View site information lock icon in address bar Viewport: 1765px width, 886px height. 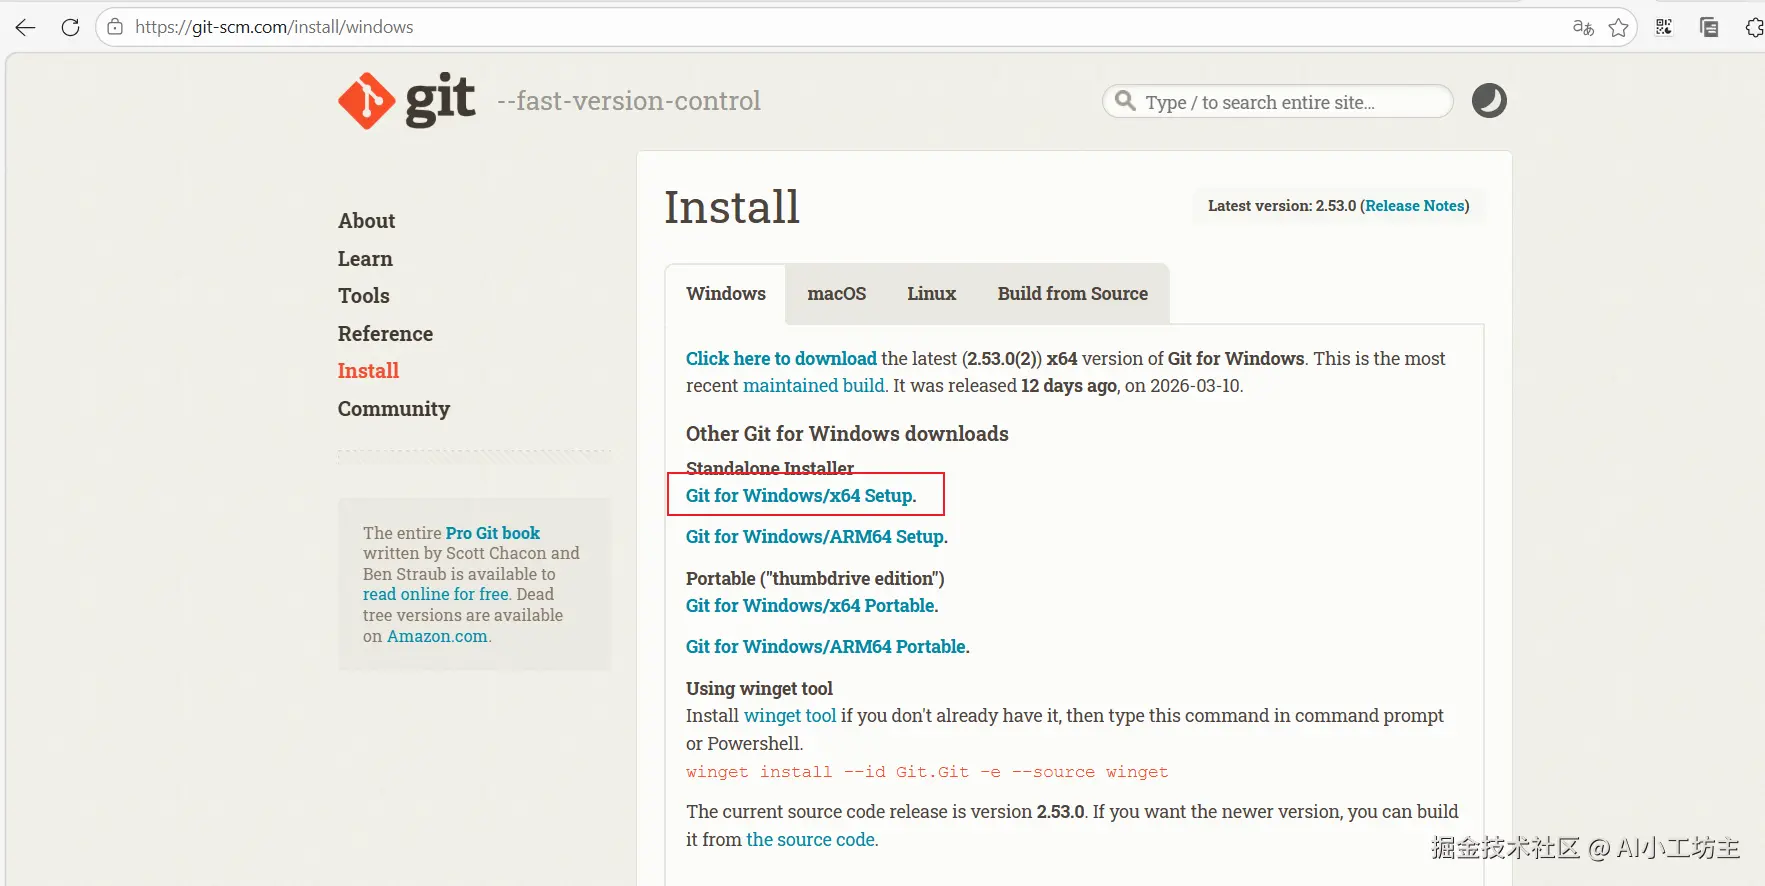(x=115, y=27)
